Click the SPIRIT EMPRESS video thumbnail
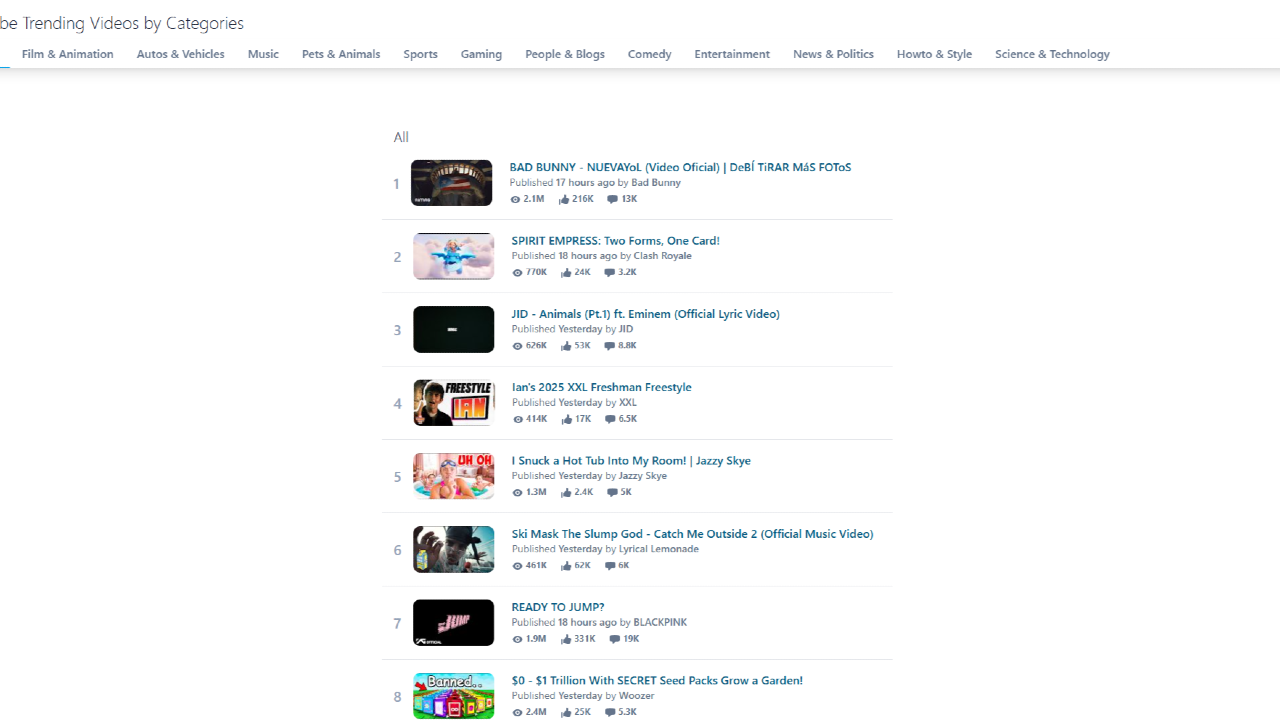This screenshot has width=1280, height=720. click(x=453, y=256)
